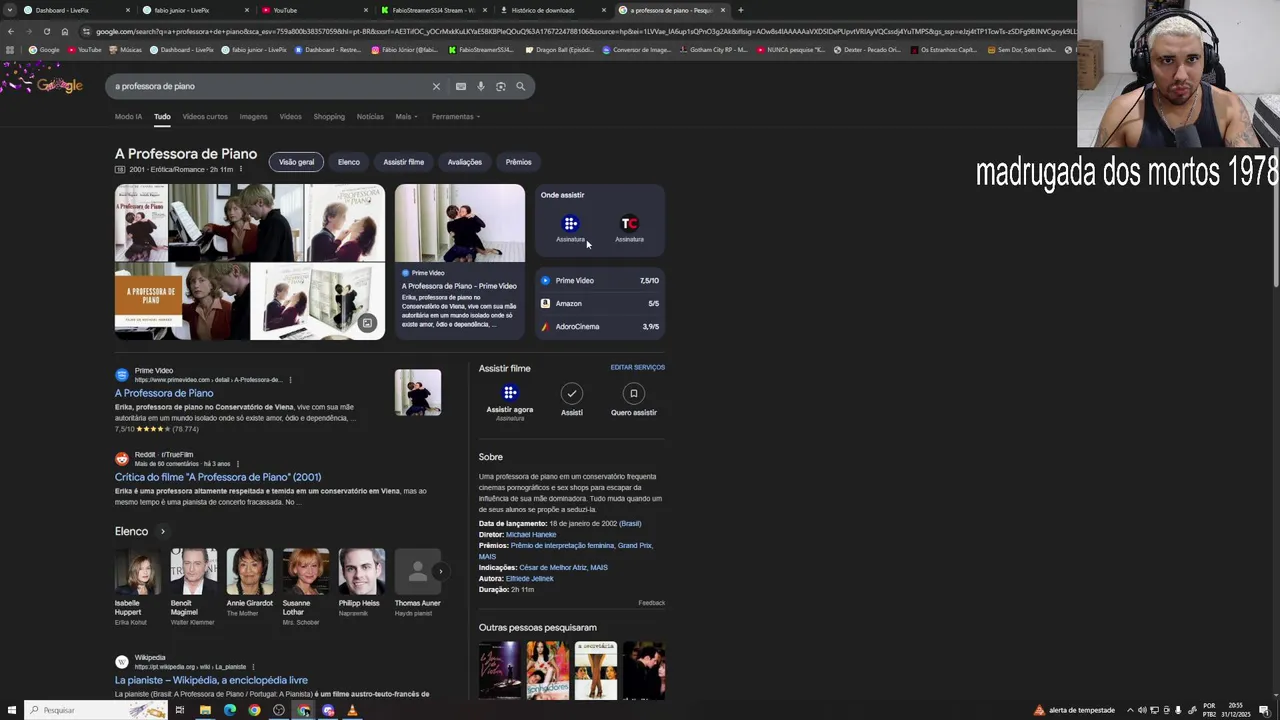
Task: Click Annie Girardot cast photo
Action: click(x=249, y=571)
